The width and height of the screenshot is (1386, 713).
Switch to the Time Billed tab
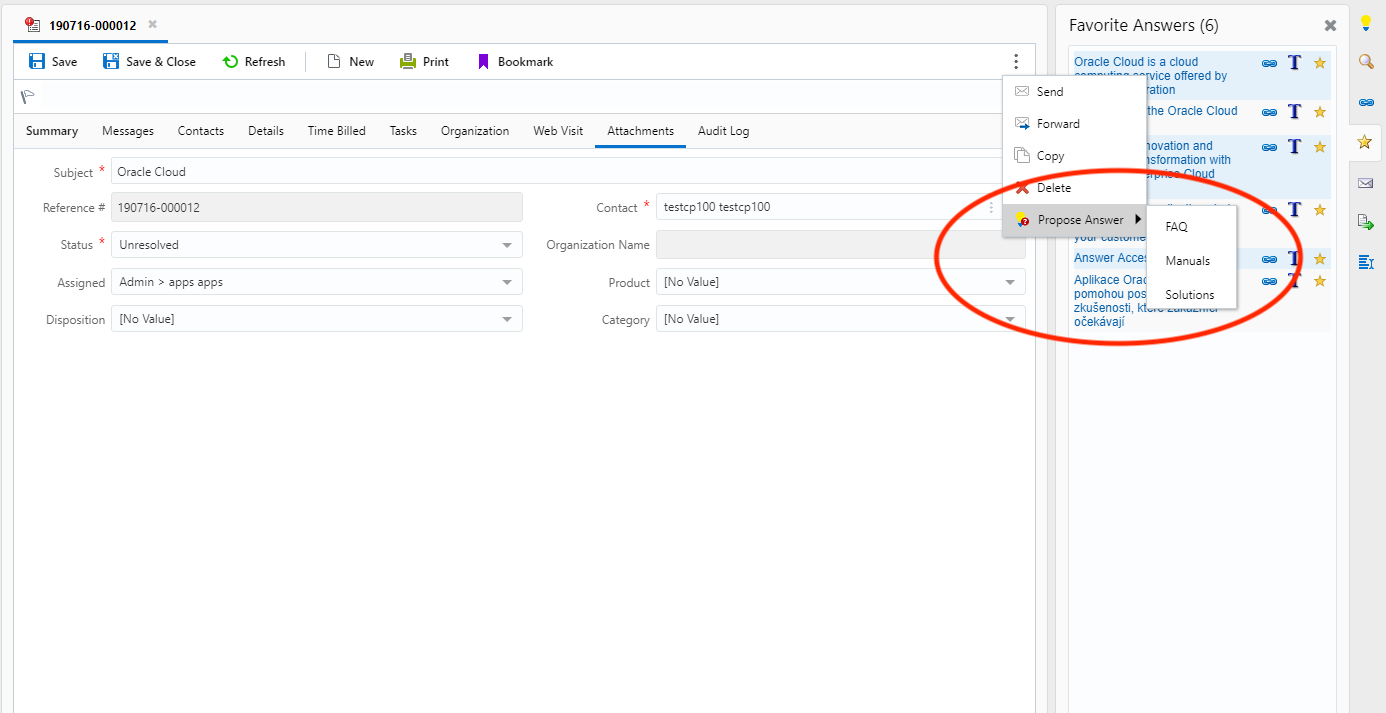[337, 131]
